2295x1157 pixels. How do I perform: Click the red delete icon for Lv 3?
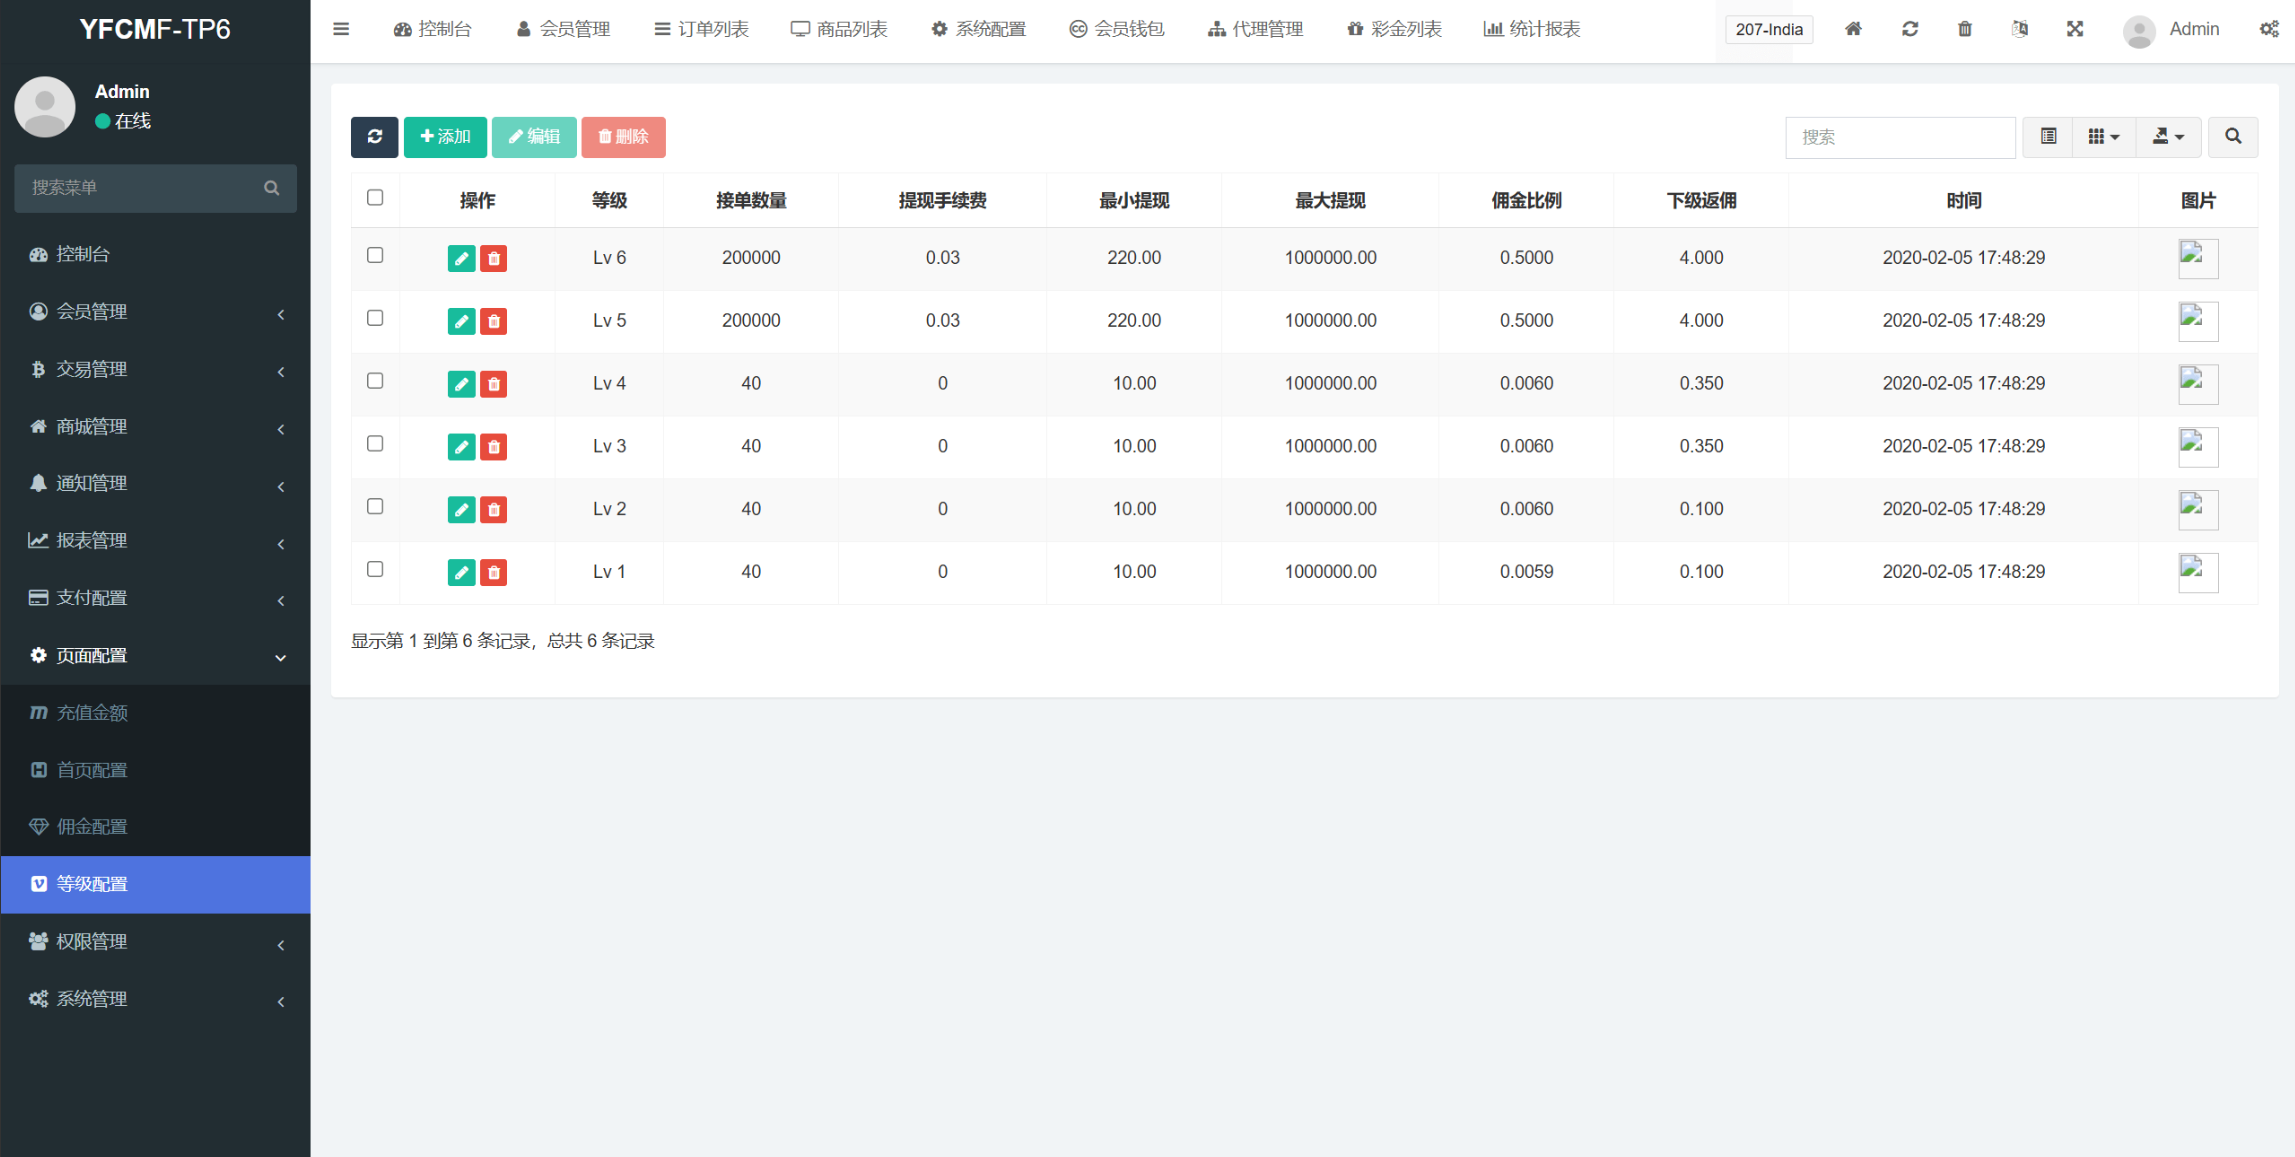[x=493, y=447]
